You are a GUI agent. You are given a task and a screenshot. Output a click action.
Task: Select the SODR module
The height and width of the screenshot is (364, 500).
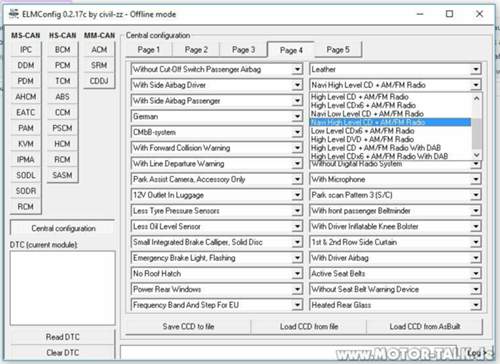tap(26, 191)
